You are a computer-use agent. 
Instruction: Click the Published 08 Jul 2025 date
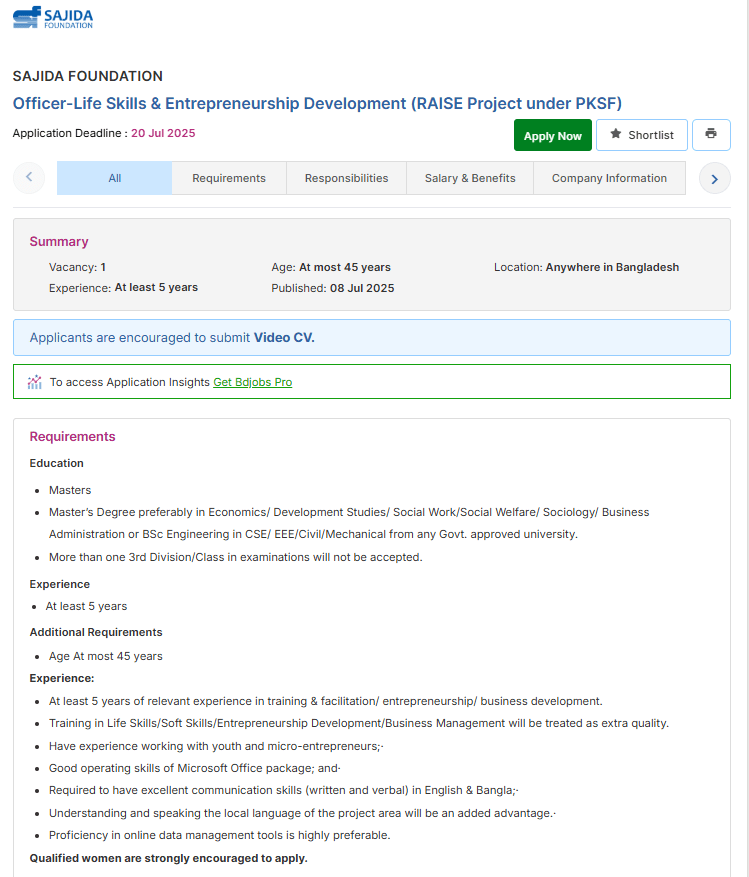click(x=362, y=288)
